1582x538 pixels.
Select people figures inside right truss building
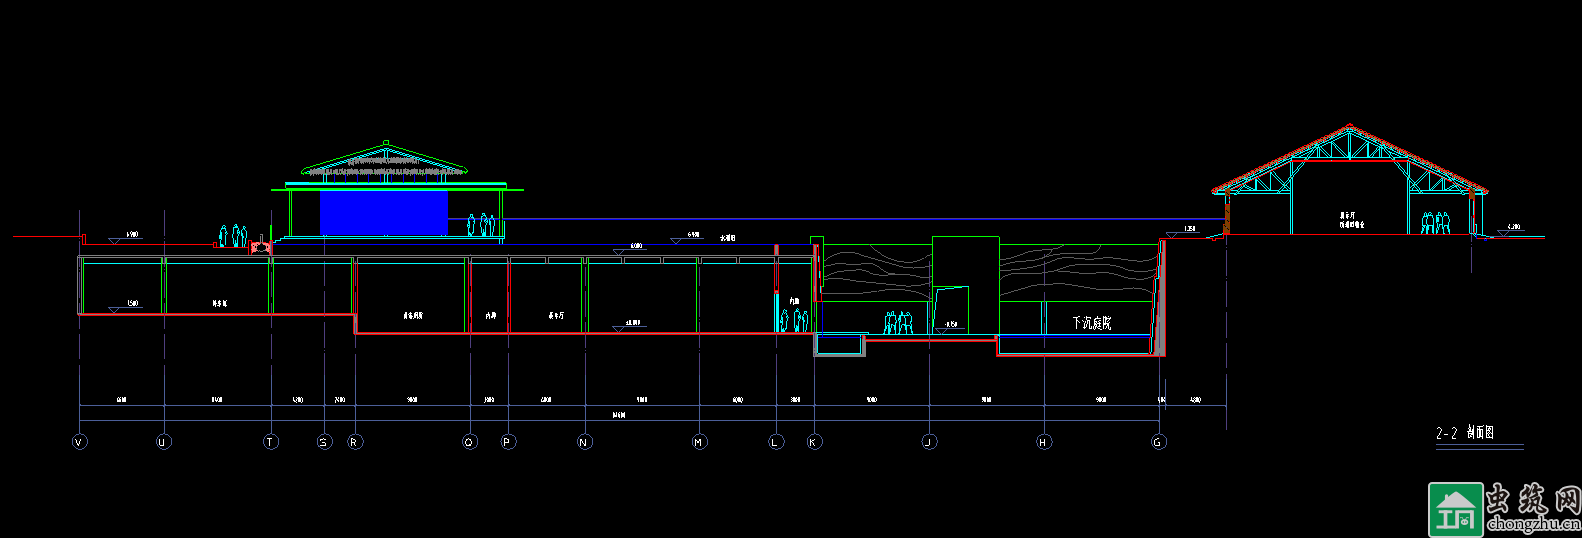click(1434, 224)
